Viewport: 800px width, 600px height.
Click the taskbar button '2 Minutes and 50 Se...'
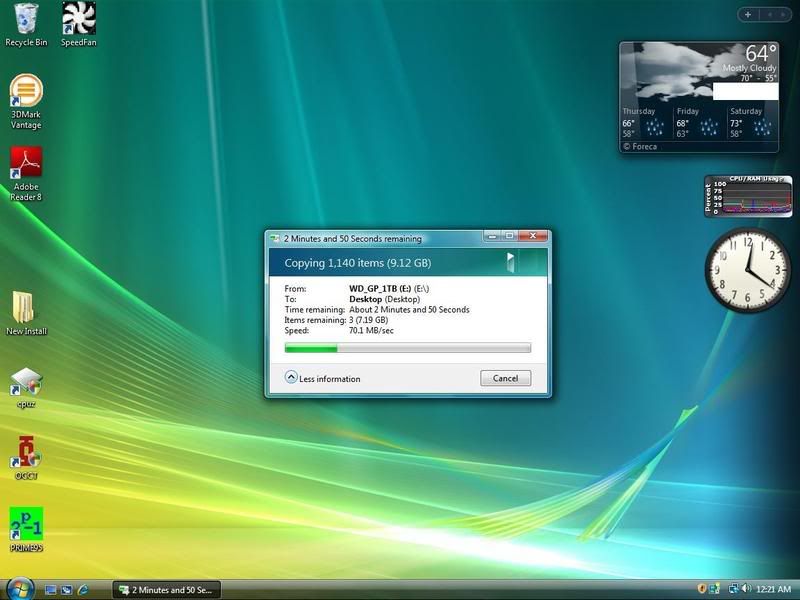tap(166, 590)
